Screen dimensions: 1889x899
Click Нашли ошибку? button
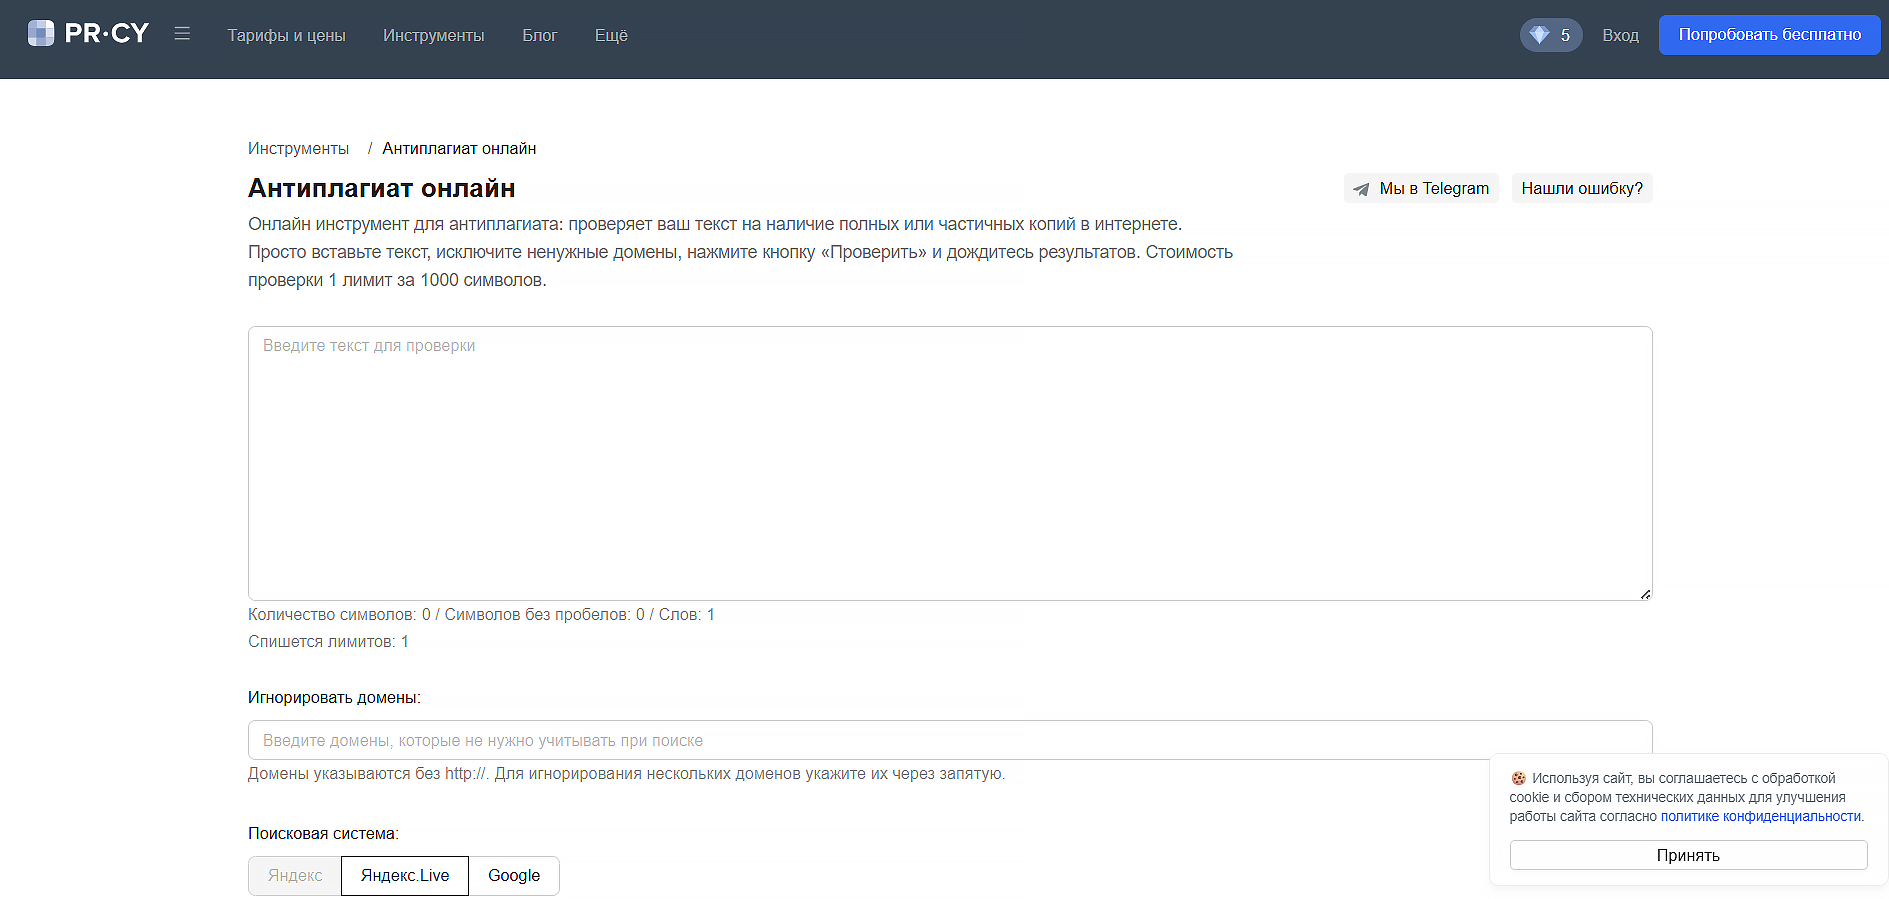[x=1582, y=188]
